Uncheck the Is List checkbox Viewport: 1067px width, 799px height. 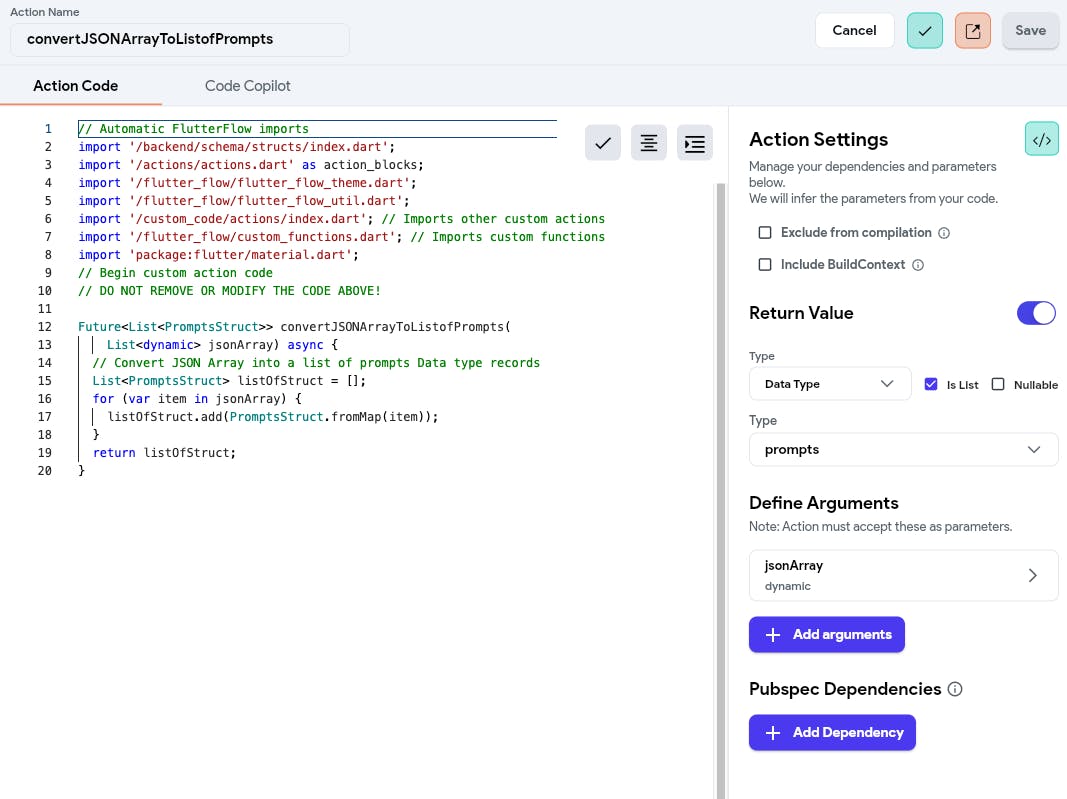point(931,384)
